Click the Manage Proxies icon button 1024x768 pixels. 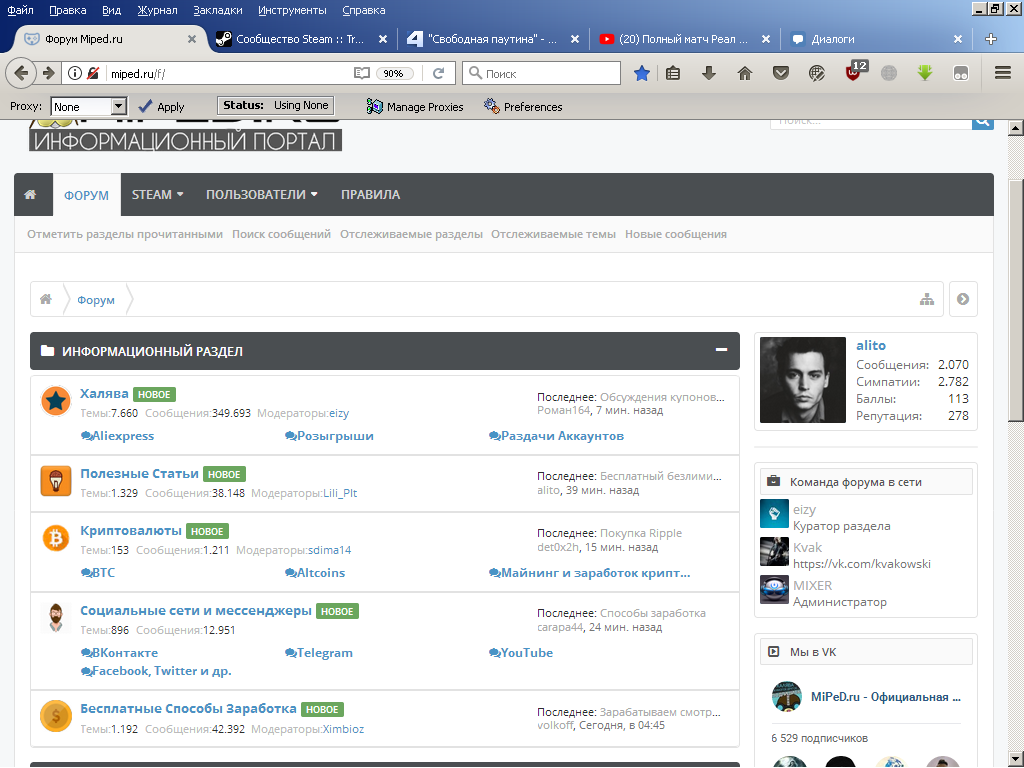pos(415,106)
